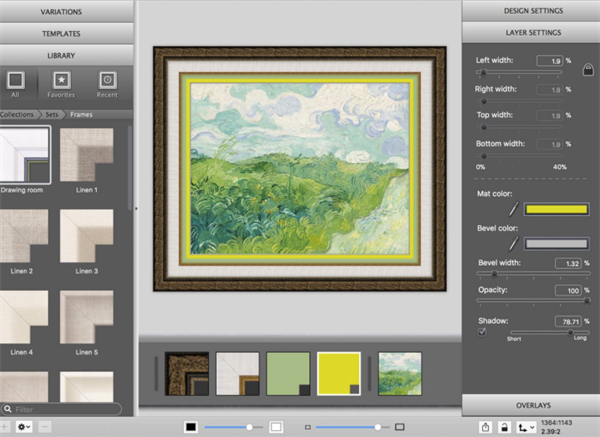Open the gray Bevel color swatch
The width and height of the screenshot is (600, 437).
557,244
